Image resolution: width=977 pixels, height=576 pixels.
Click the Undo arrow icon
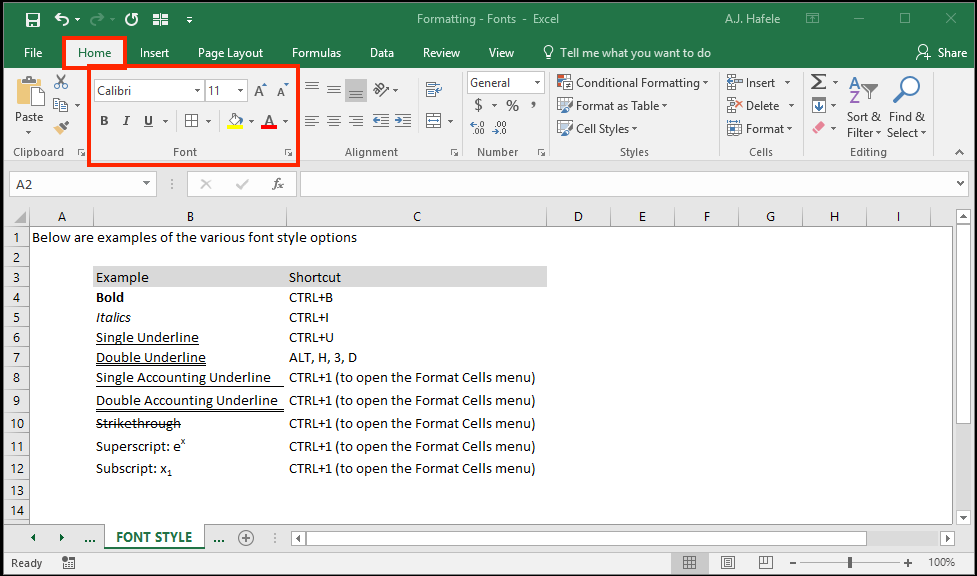point(62,19)
